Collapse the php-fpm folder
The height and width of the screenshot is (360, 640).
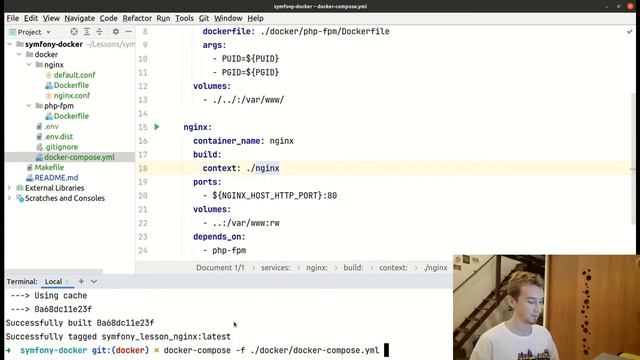(x=29, y=106)
